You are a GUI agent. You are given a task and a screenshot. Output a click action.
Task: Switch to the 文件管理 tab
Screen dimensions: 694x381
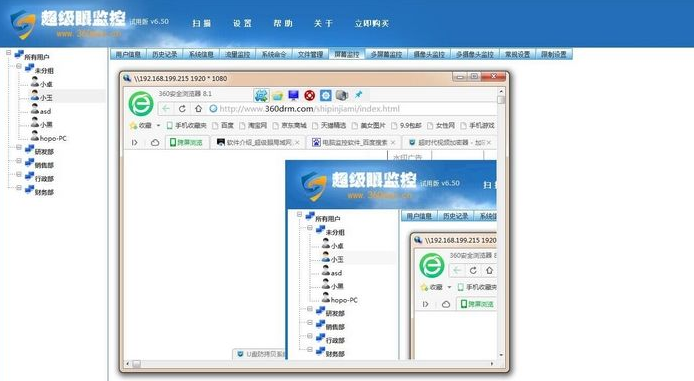point(310,54)
